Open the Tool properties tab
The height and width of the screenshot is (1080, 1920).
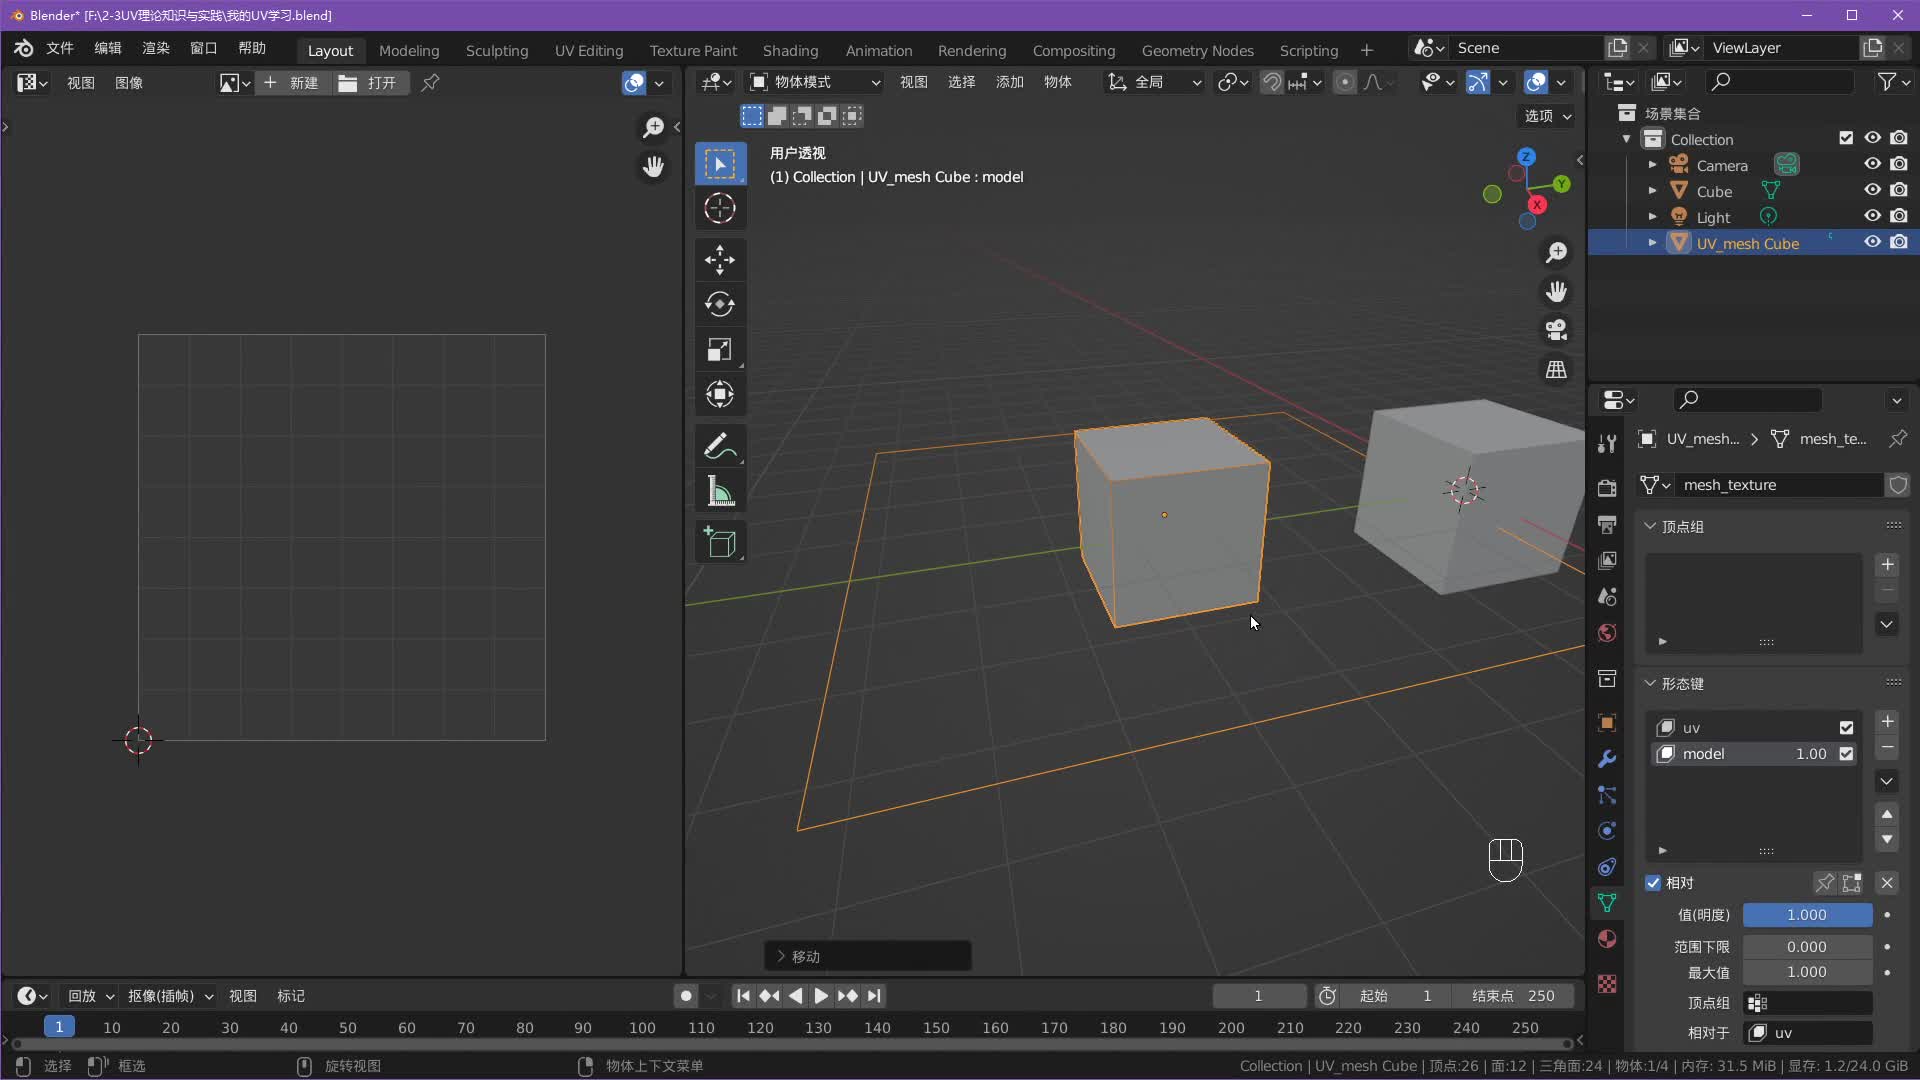1607,444
